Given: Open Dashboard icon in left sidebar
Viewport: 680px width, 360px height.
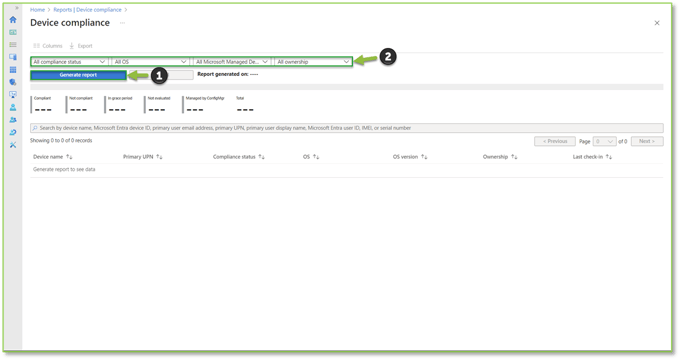Looking at the screenshot, I should point(13,32).
